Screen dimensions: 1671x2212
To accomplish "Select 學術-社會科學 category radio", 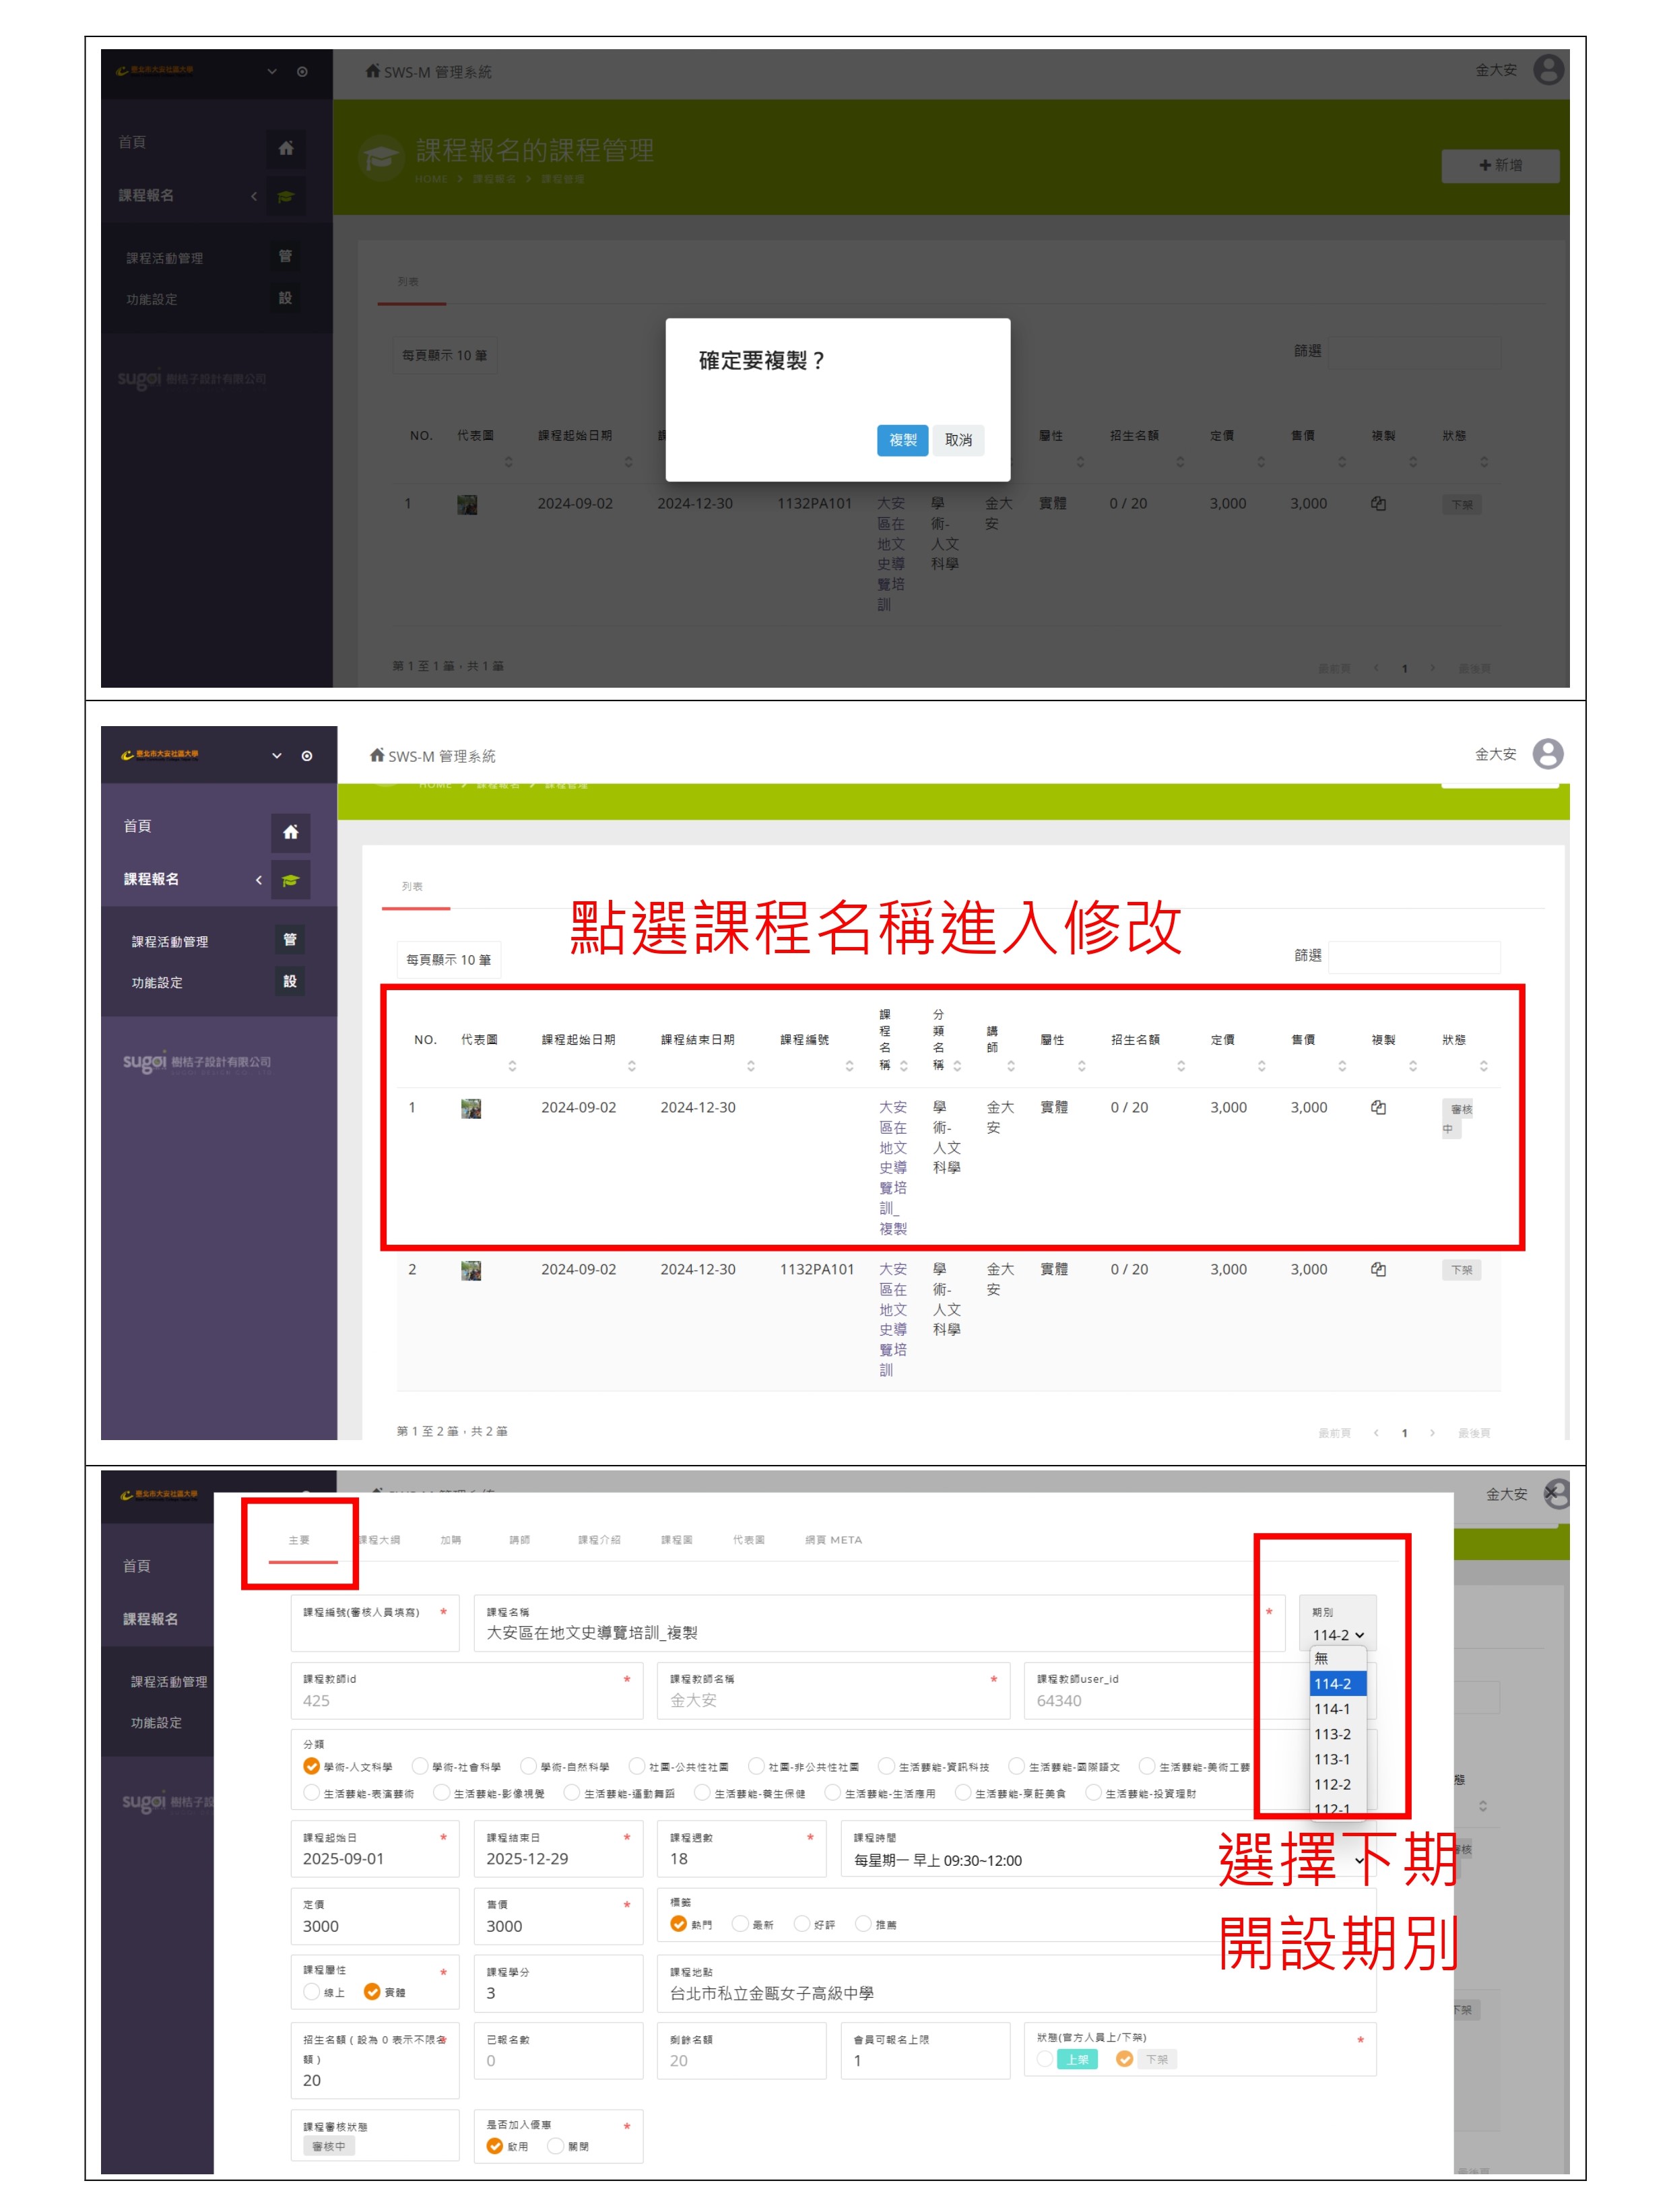I will (420, 1766).
